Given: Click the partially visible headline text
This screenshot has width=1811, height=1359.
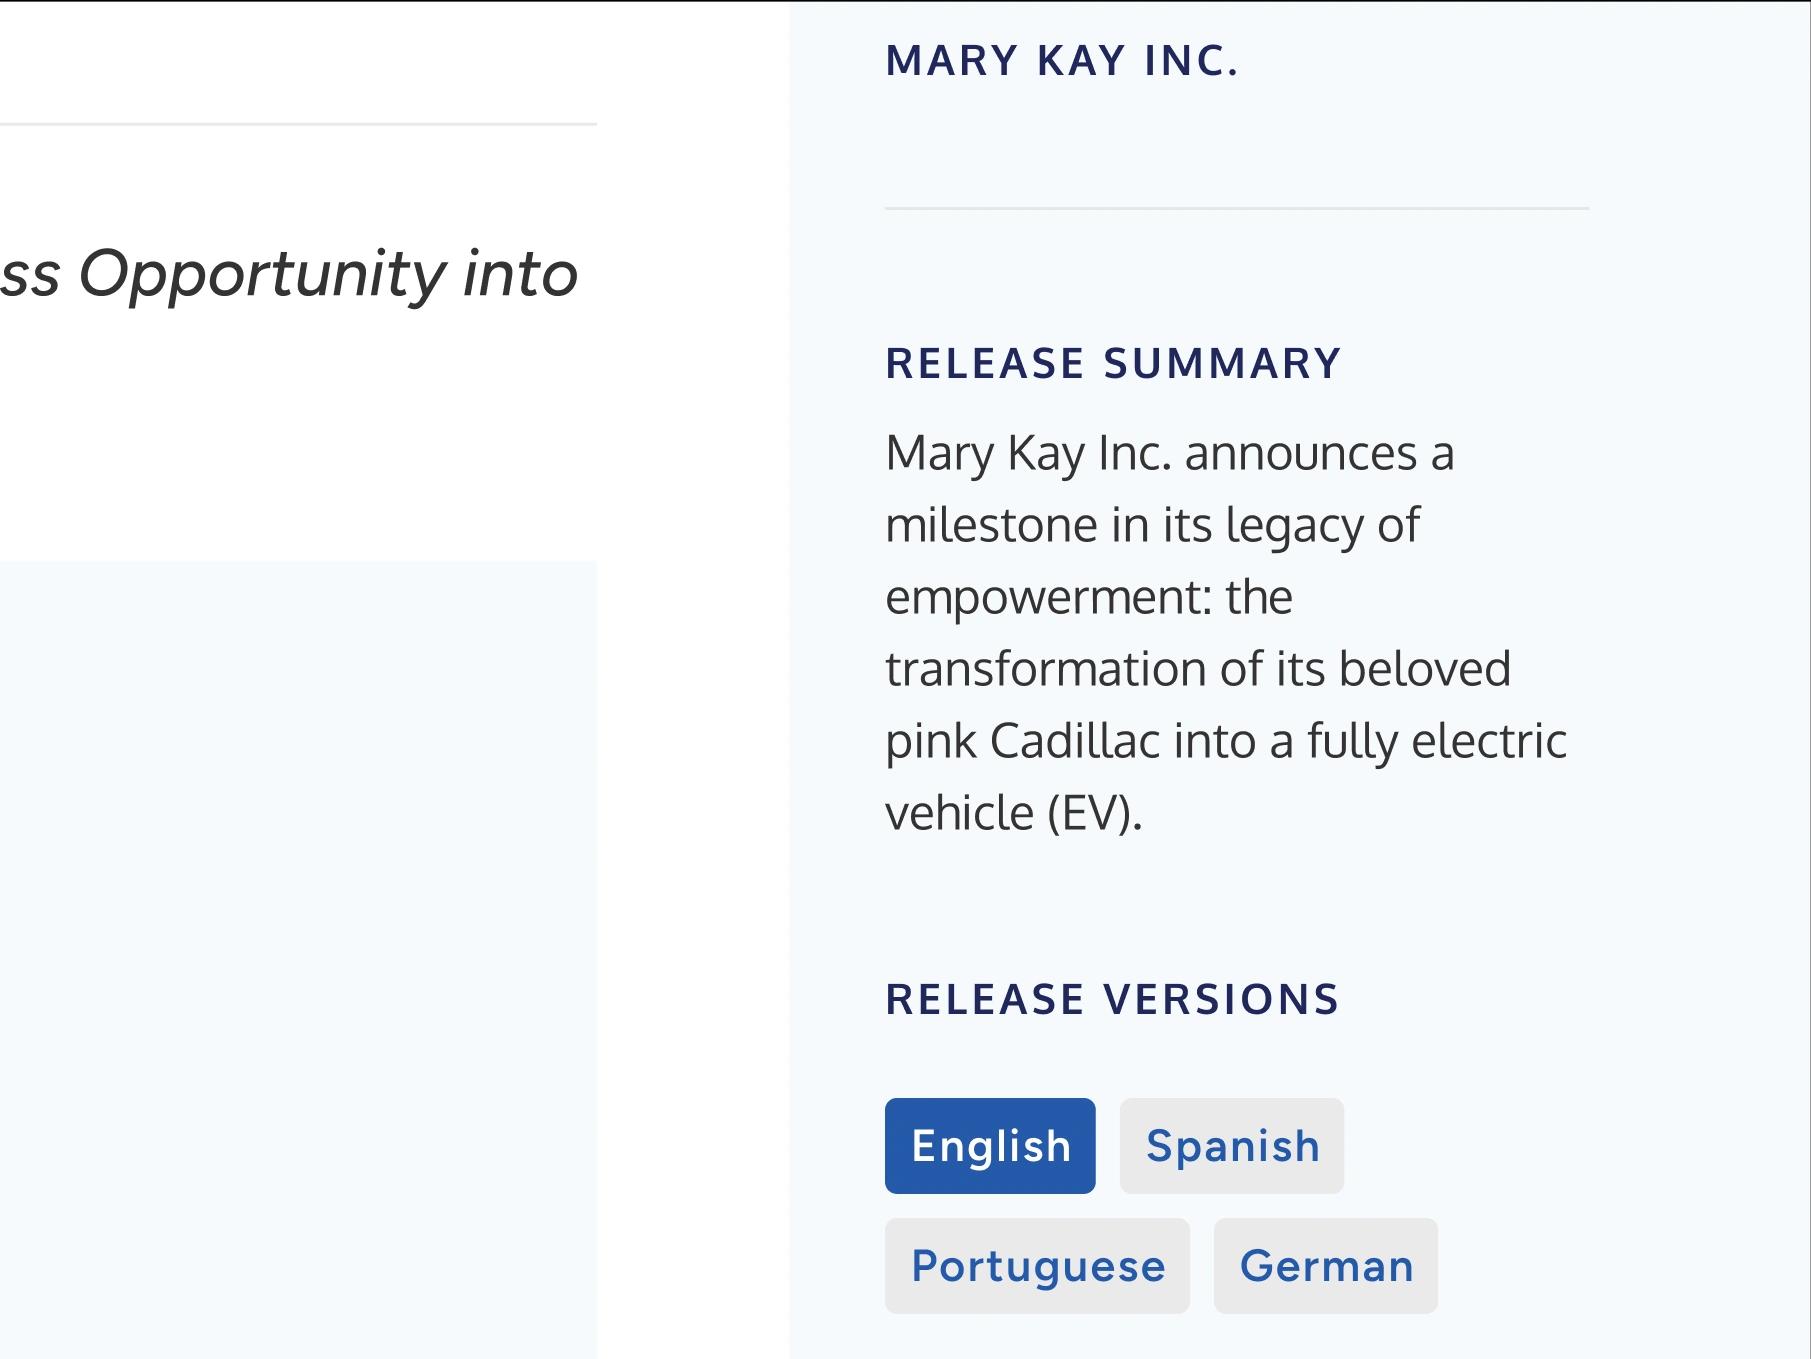Looking at the screenshot, I should tap(290, 275).
